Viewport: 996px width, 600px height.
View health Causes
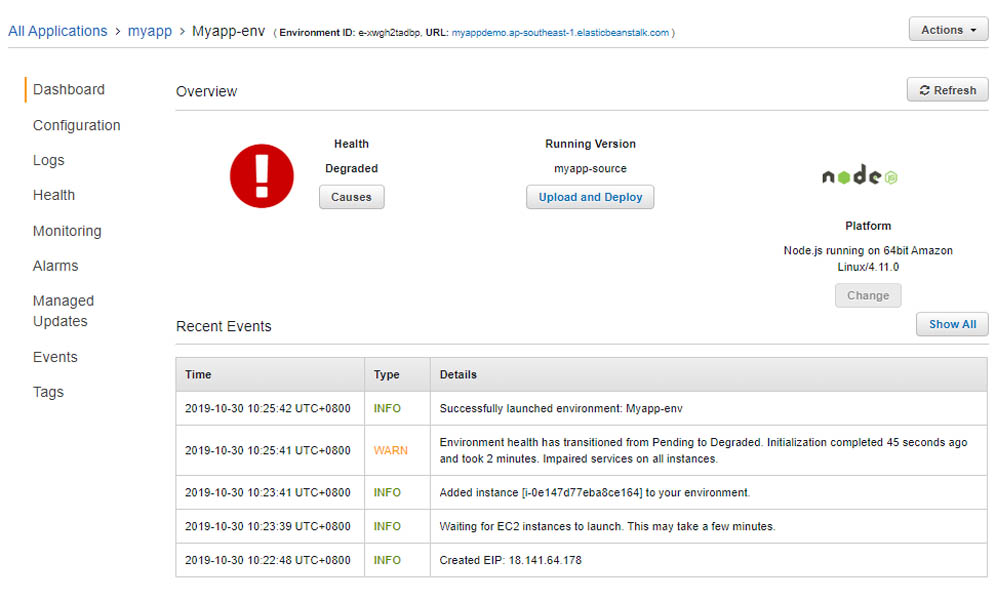(x=351, y=197)
